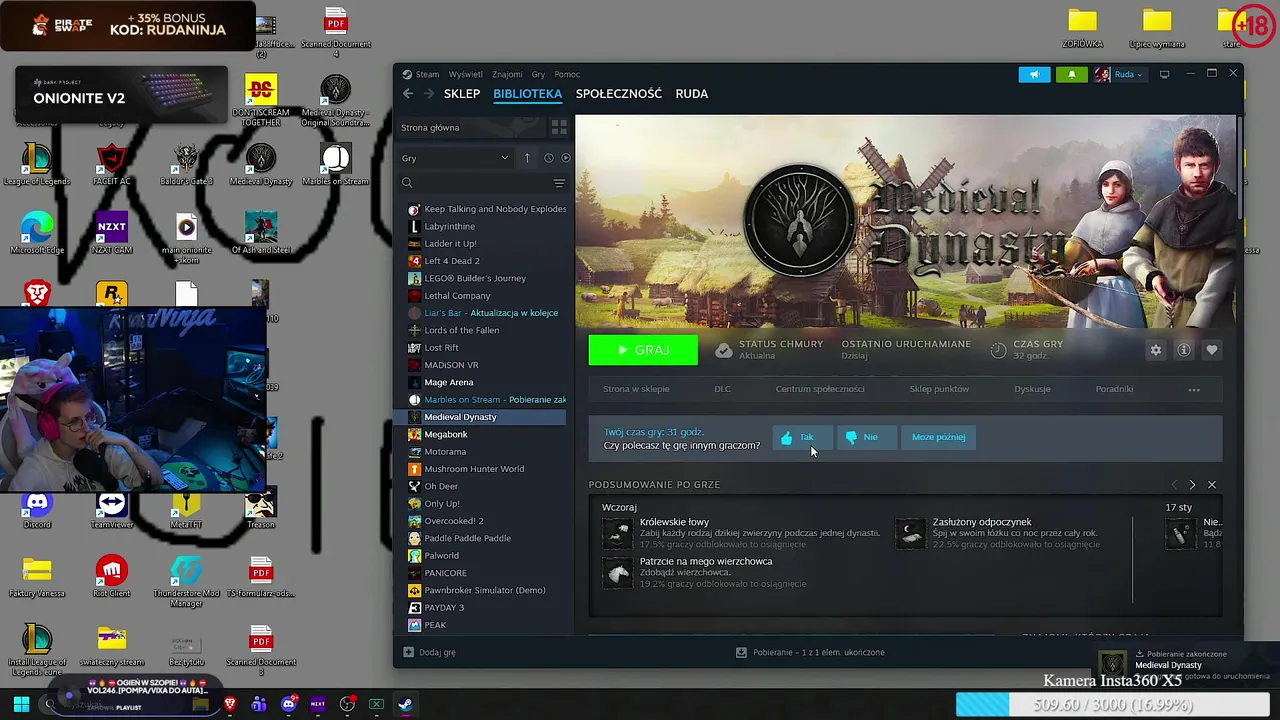Open the Dyskusje link
Screen dimensions: 1280x720
1032,389
